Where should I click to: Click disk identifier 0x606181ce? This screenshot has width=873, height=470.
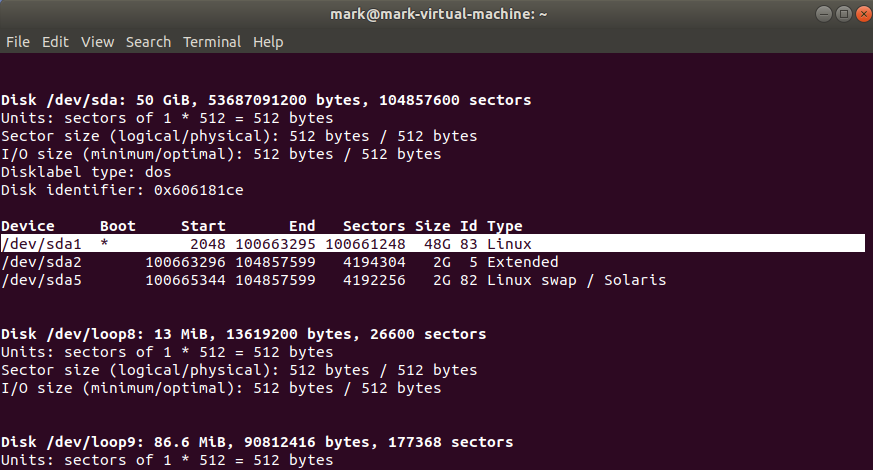pos(199,190)
